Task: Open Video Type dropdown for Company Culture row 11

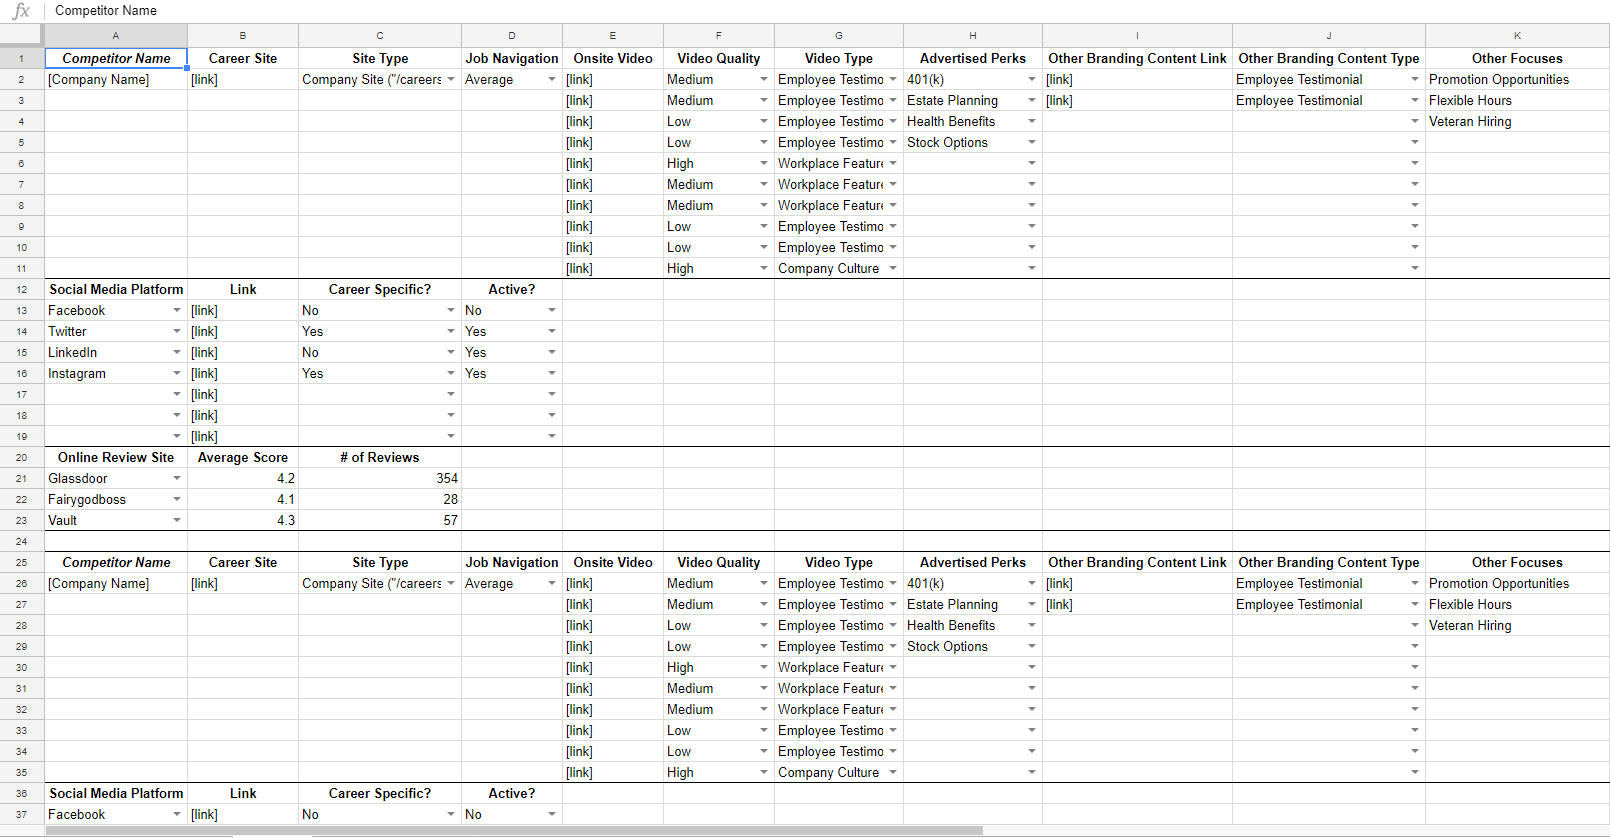Action: (893, 268)
